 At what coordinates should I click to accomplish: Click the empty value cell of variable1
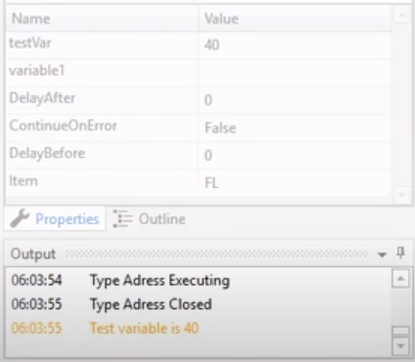(295, 73)
